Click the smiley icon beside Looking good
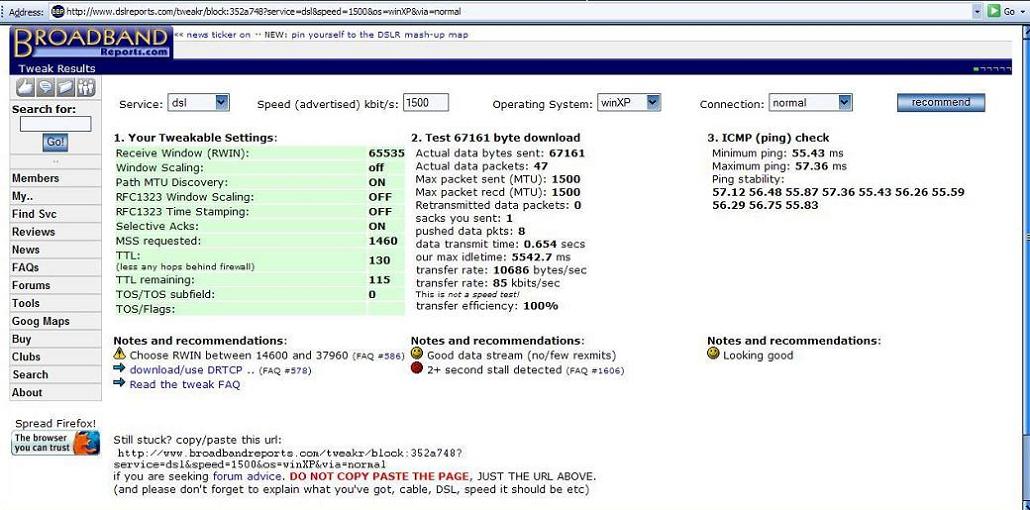 coord(713,354)
